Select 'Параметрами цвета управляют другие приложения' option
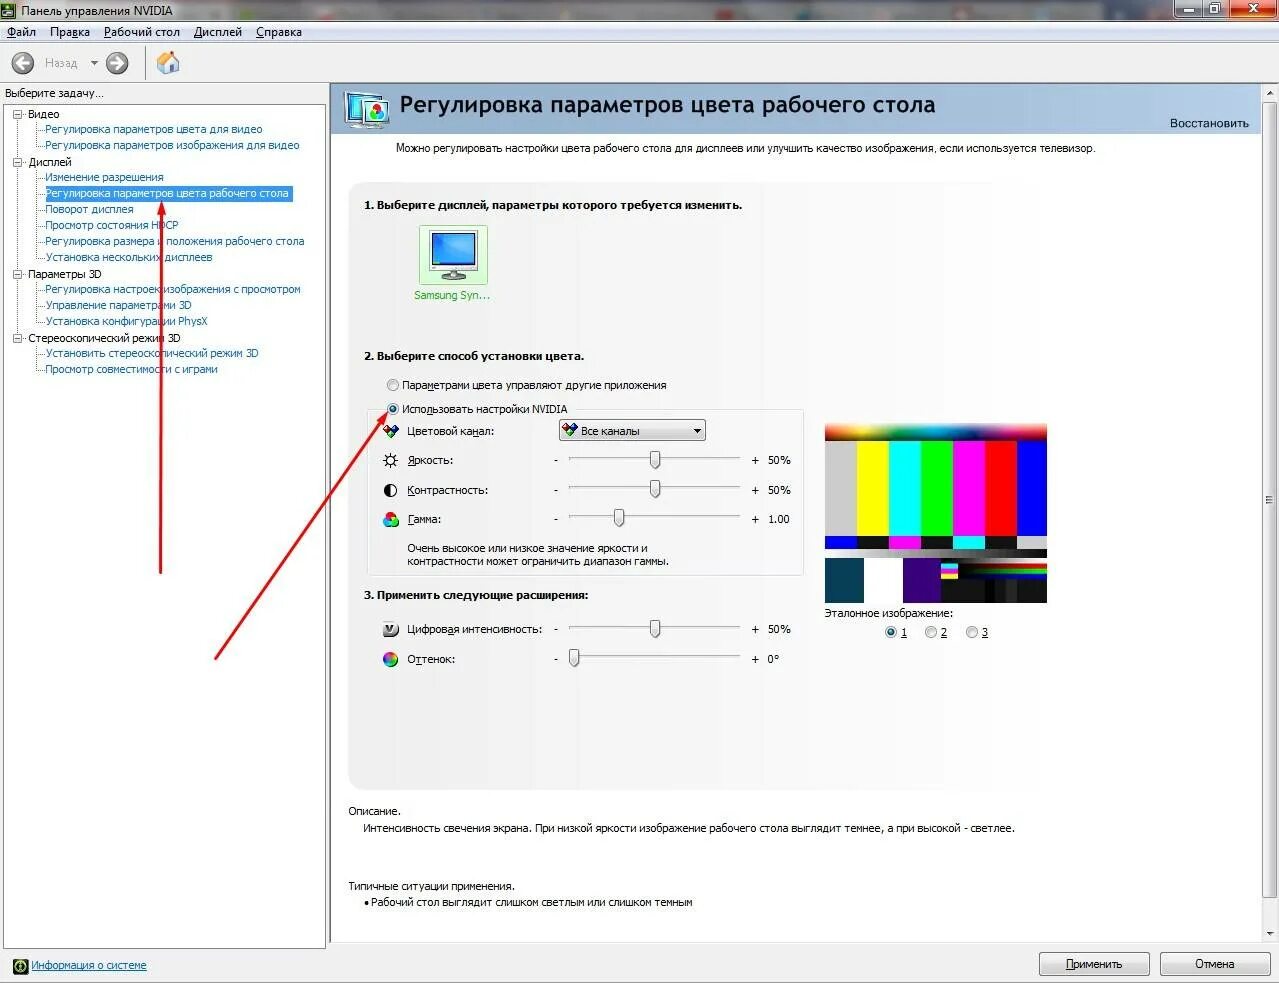This screenshot has width=1279, height=984. point(393,385)
